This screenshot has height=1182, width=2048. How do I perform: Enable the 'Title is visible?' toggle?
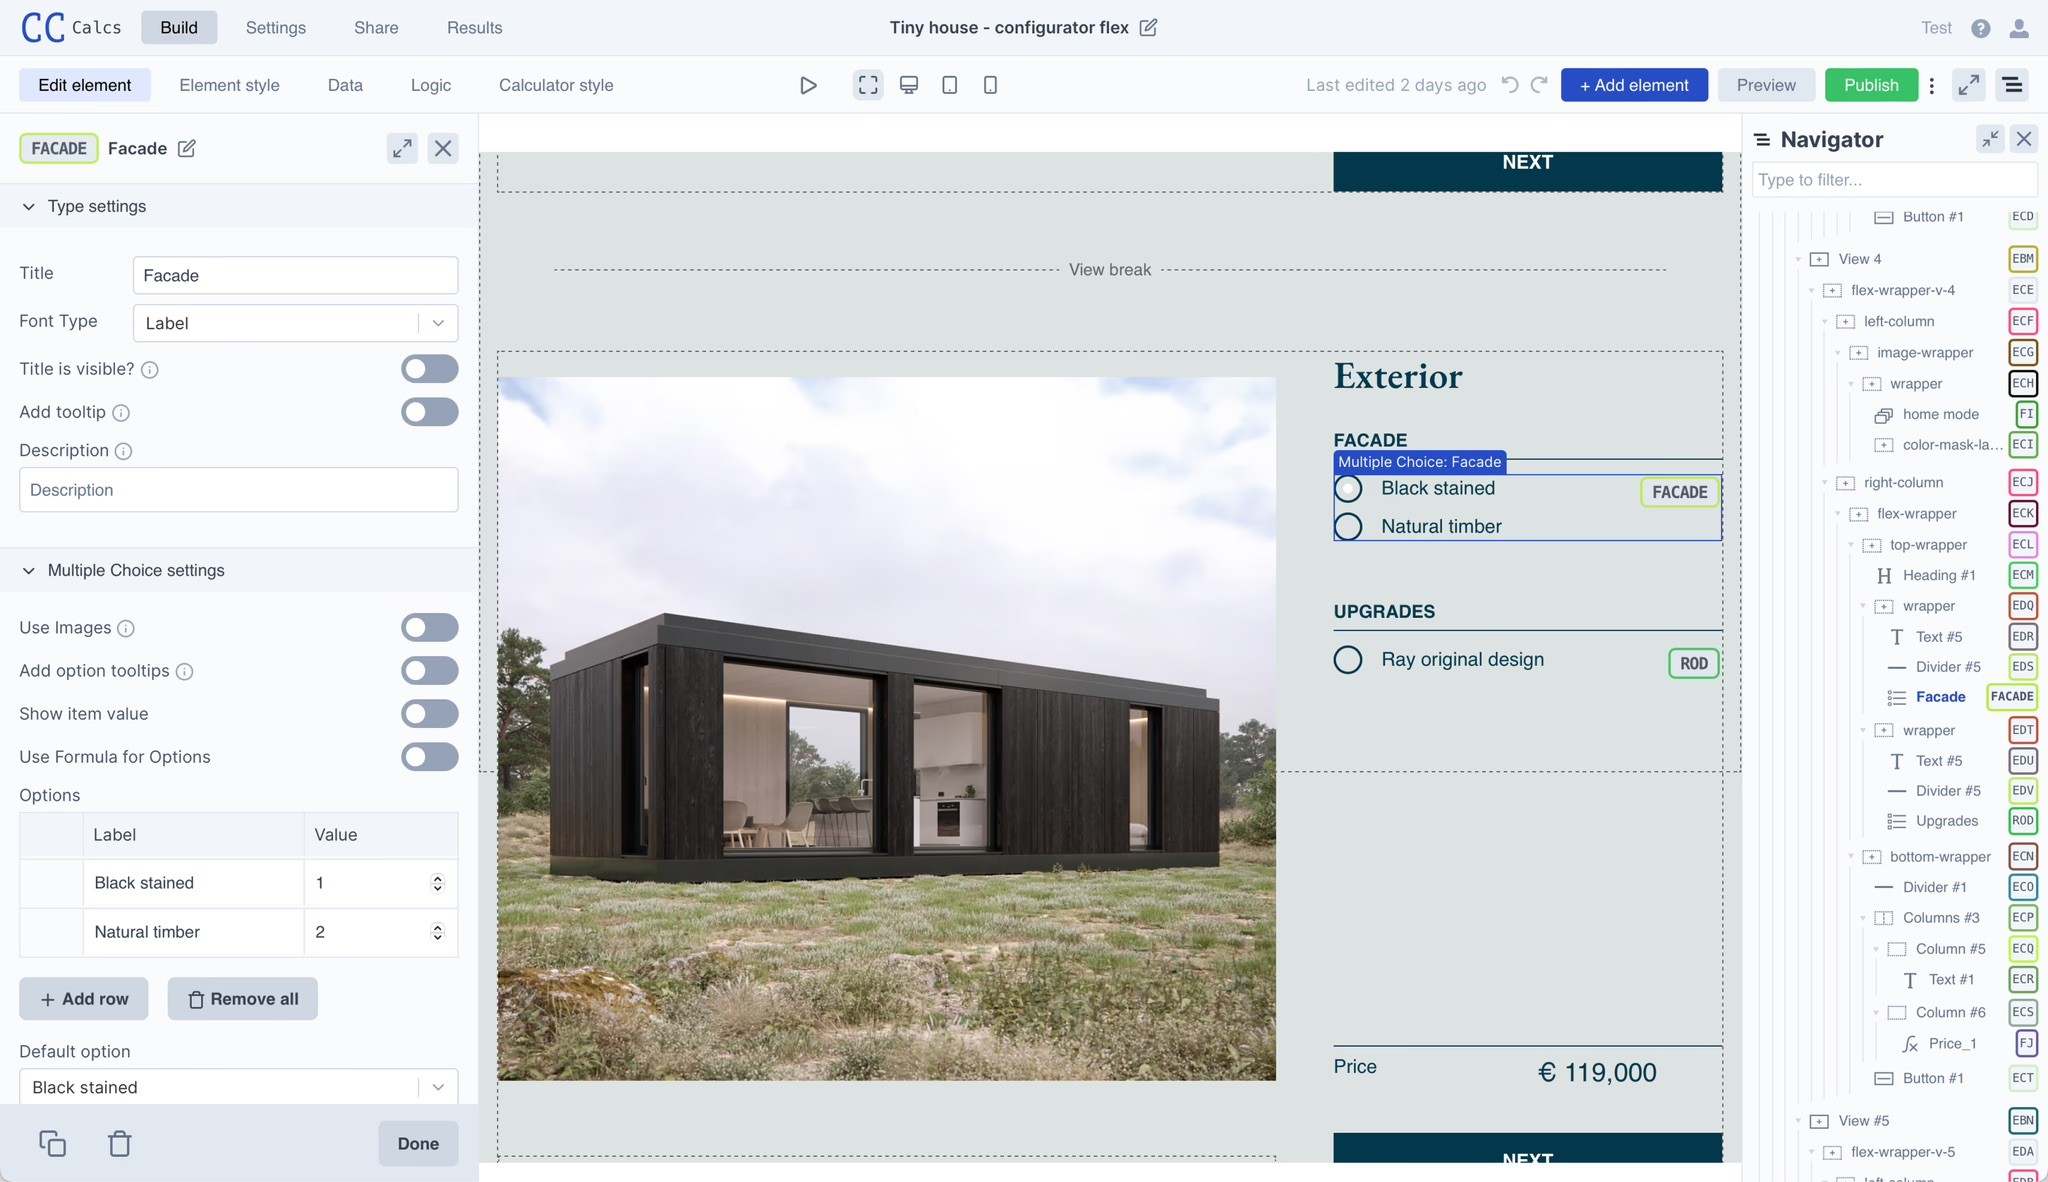tap(429, 368)
